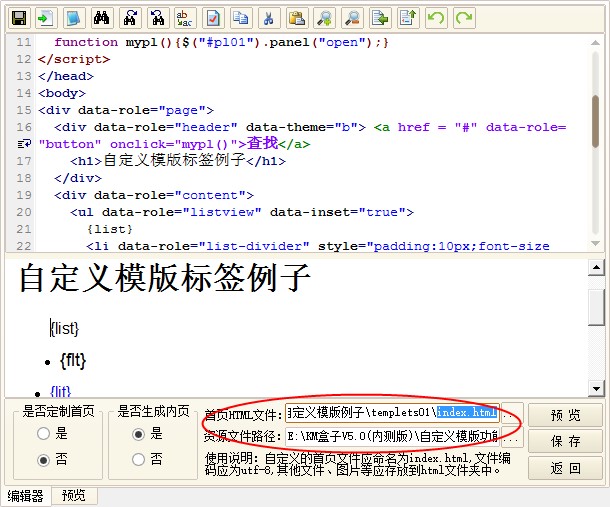Click the preview pane scroll down arrow
610x507 pixels.
click(x=596, y=388)
